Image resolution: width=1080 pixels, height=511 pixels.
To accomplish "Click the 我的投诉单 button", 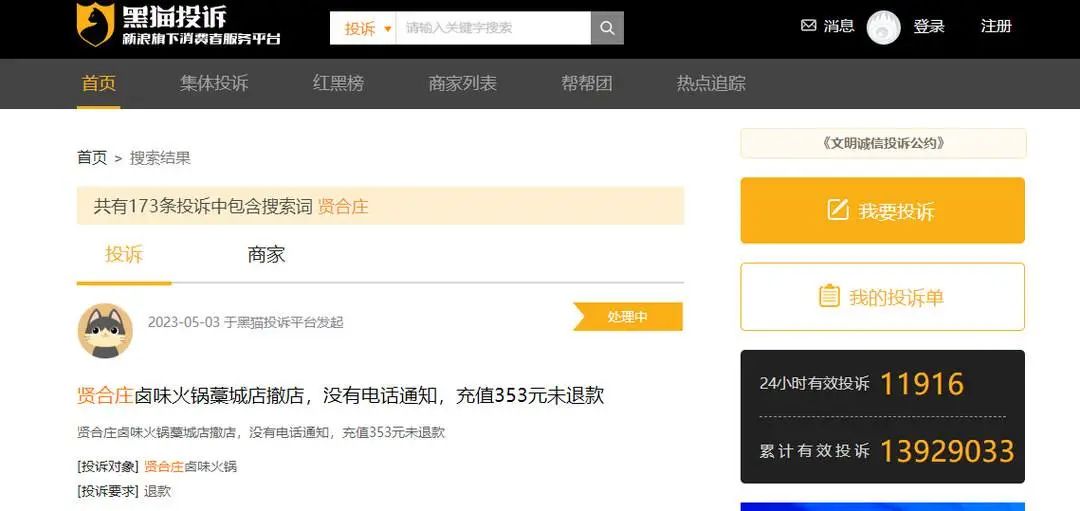I will pos(882,297).
